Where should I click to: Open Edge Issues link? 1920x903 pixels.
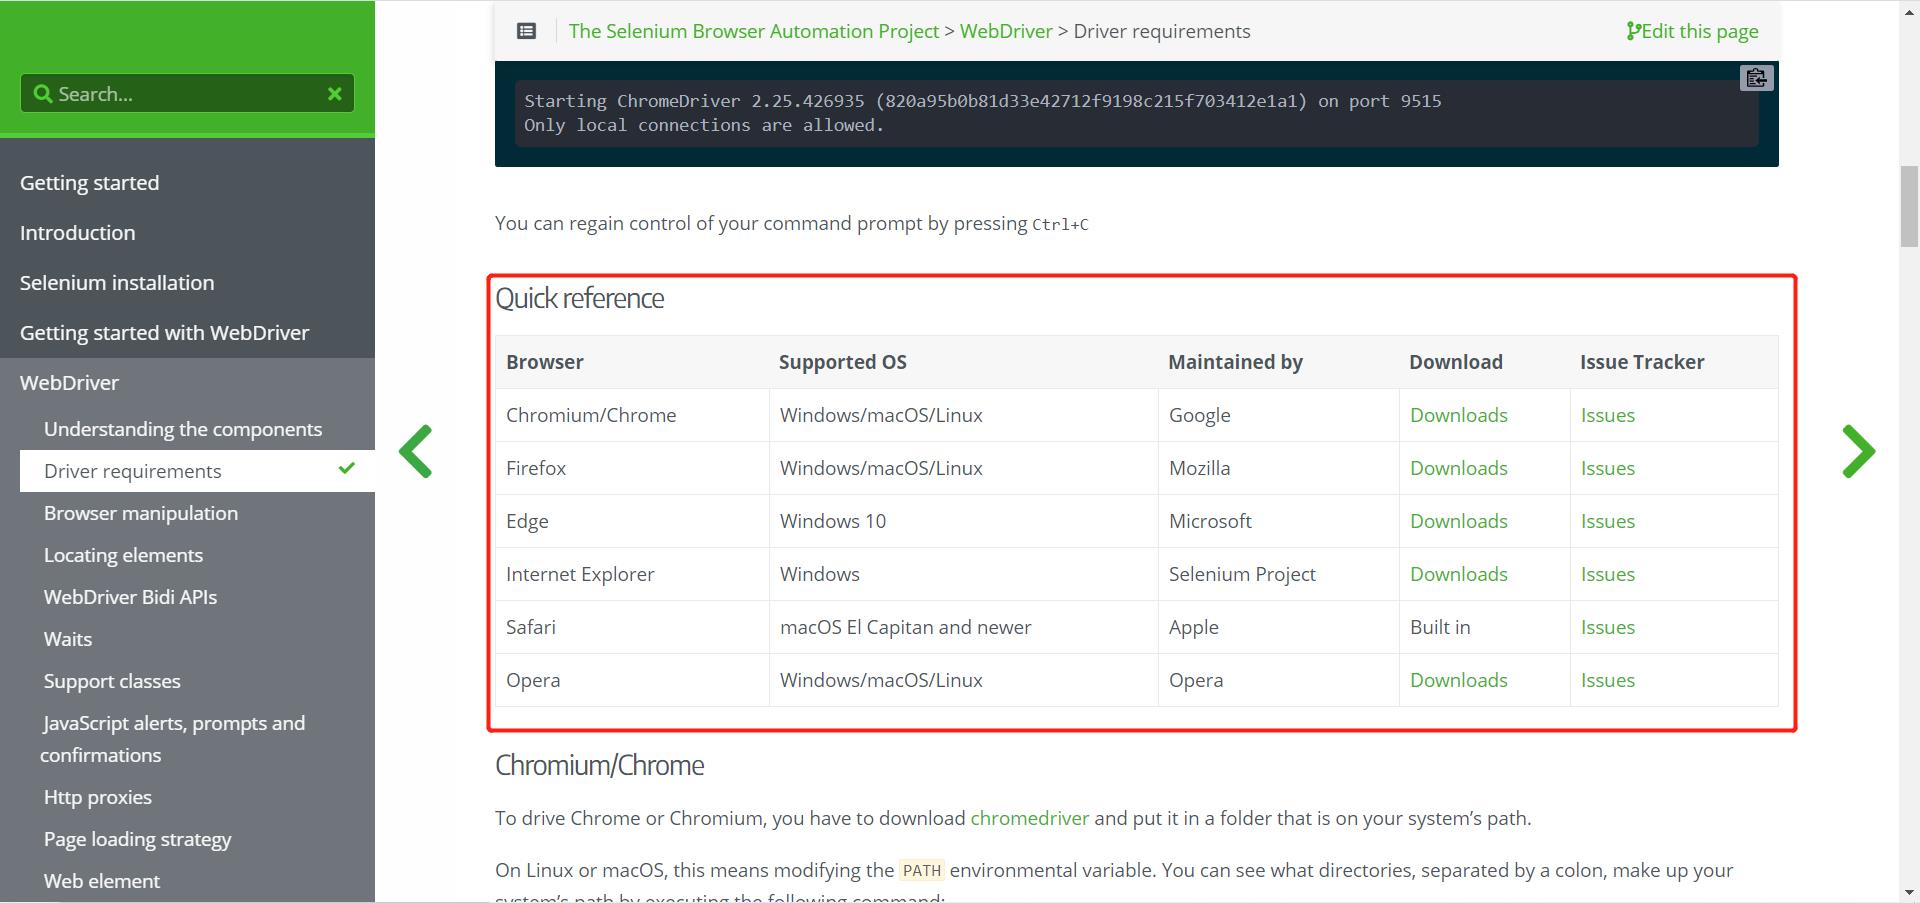point(1608,521)
